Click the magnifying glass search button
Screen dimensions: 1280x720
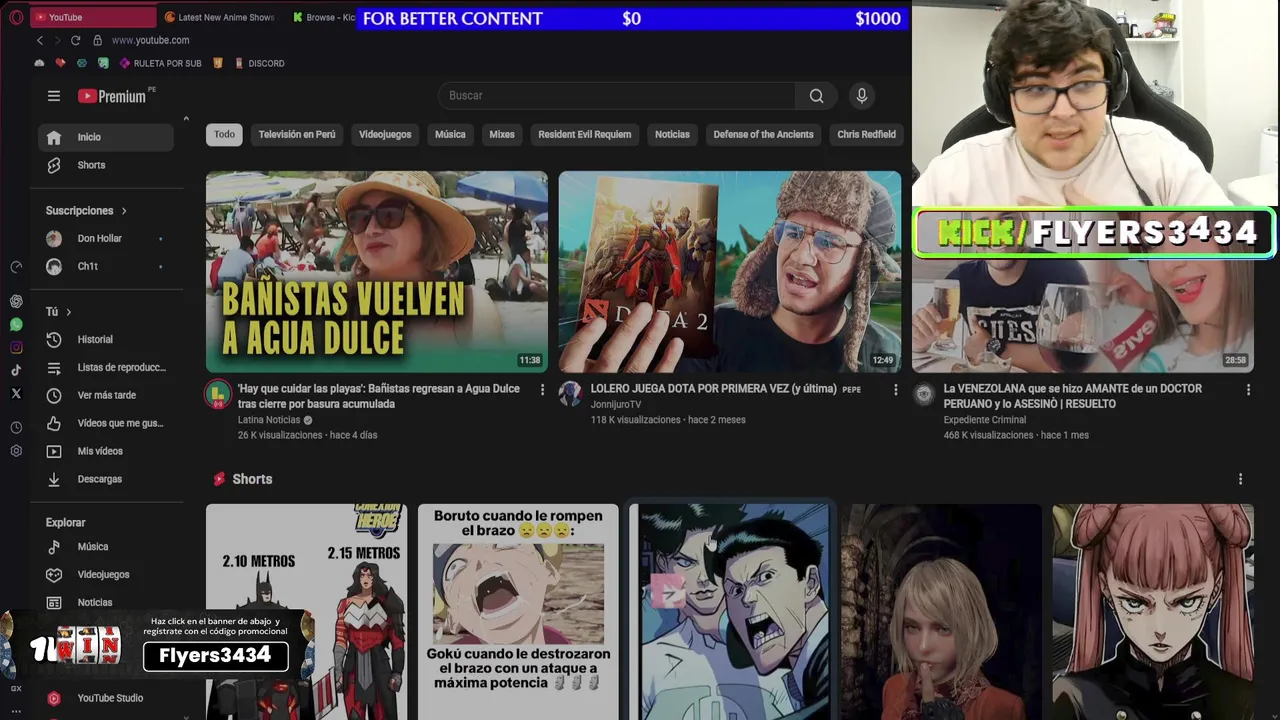(x=816, y=96)
